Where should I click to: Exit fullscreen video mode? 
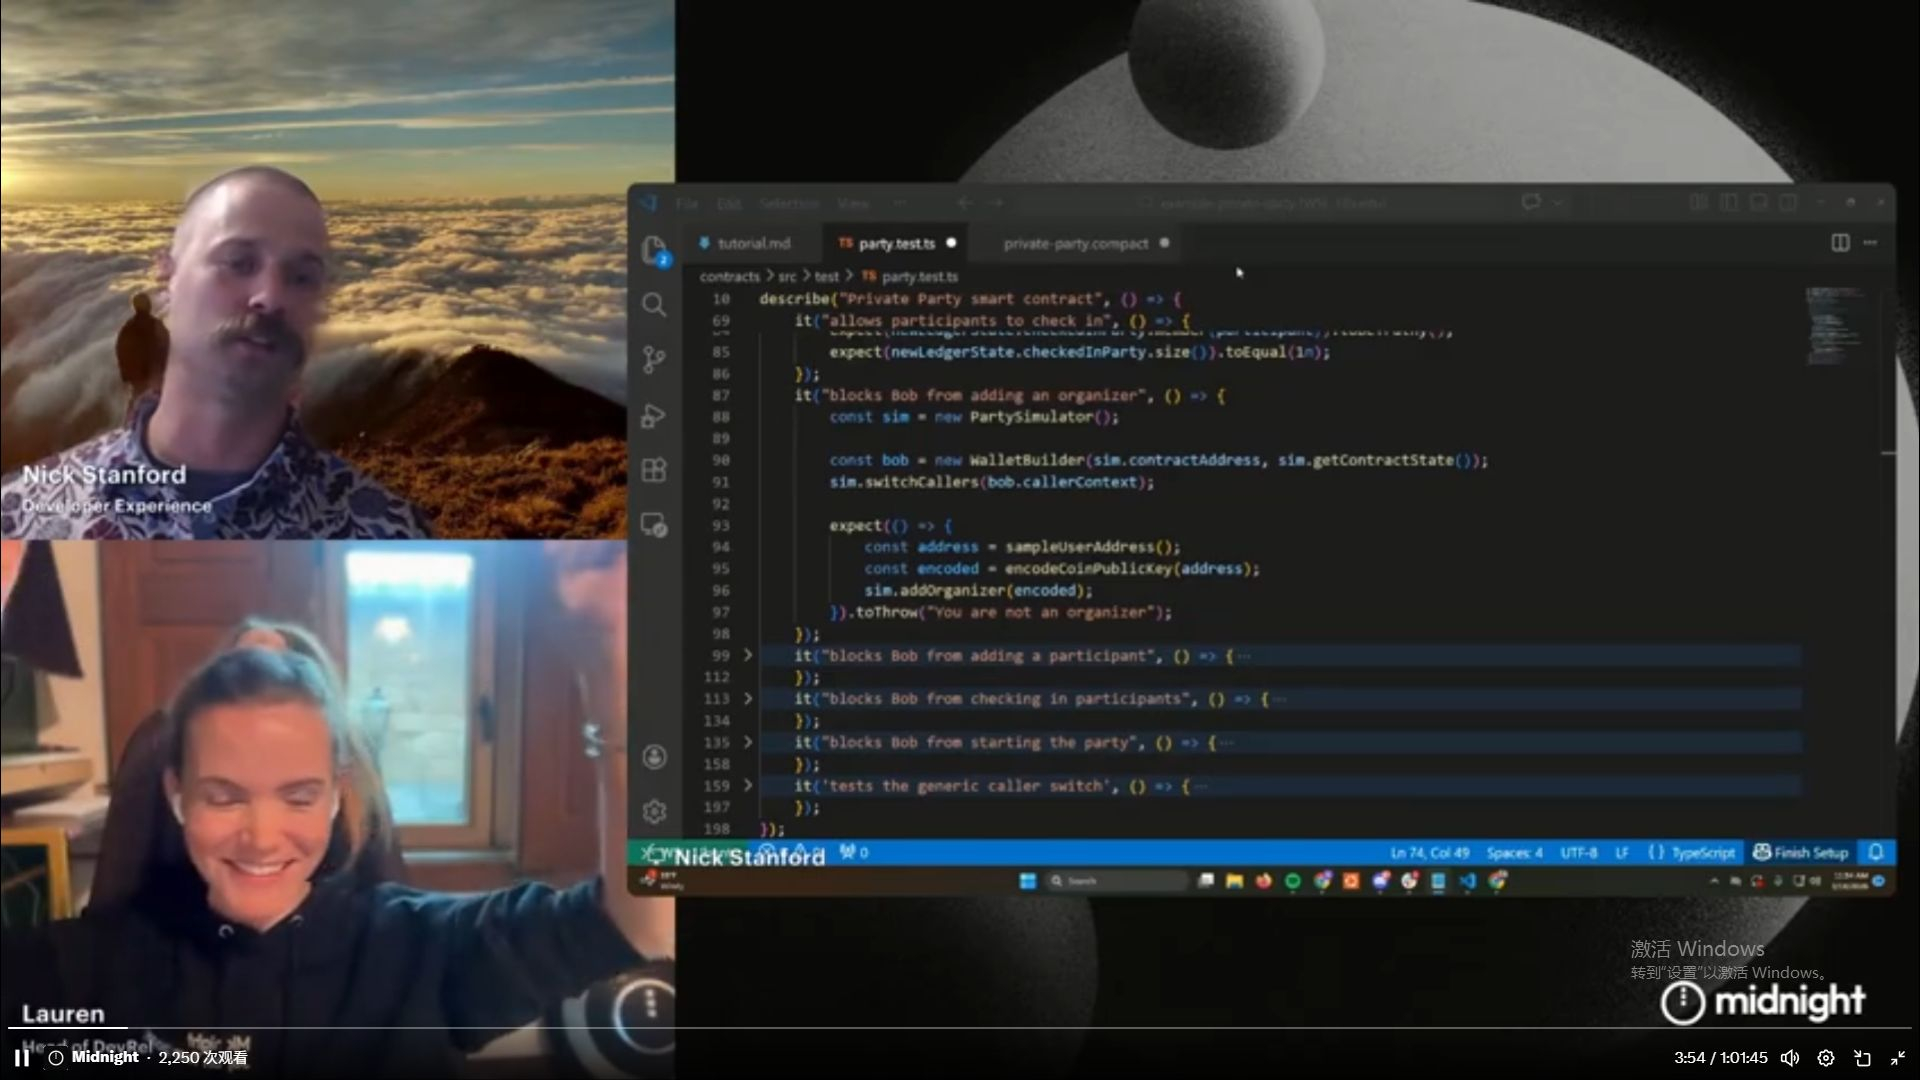coord(1898,1058)
